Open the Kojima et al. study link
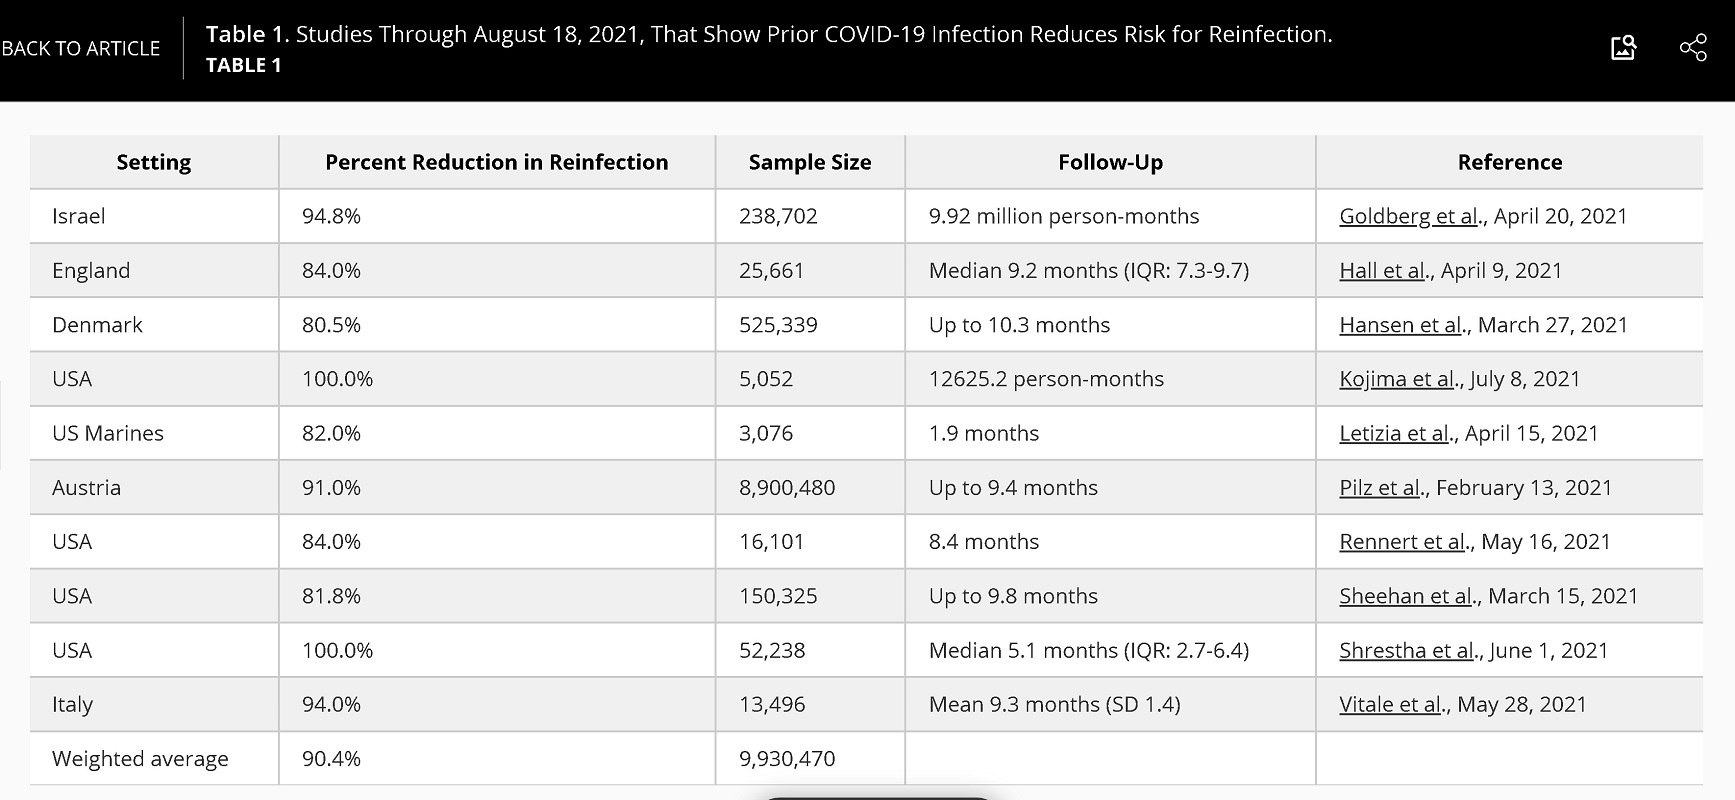The width and height of the screenshot is (1735, 800). pos(1398,379)
